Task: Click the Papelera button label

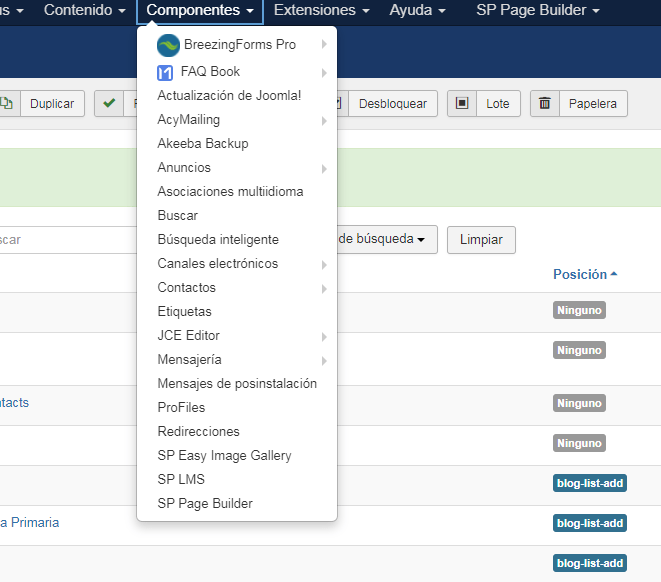Action: 593,104
